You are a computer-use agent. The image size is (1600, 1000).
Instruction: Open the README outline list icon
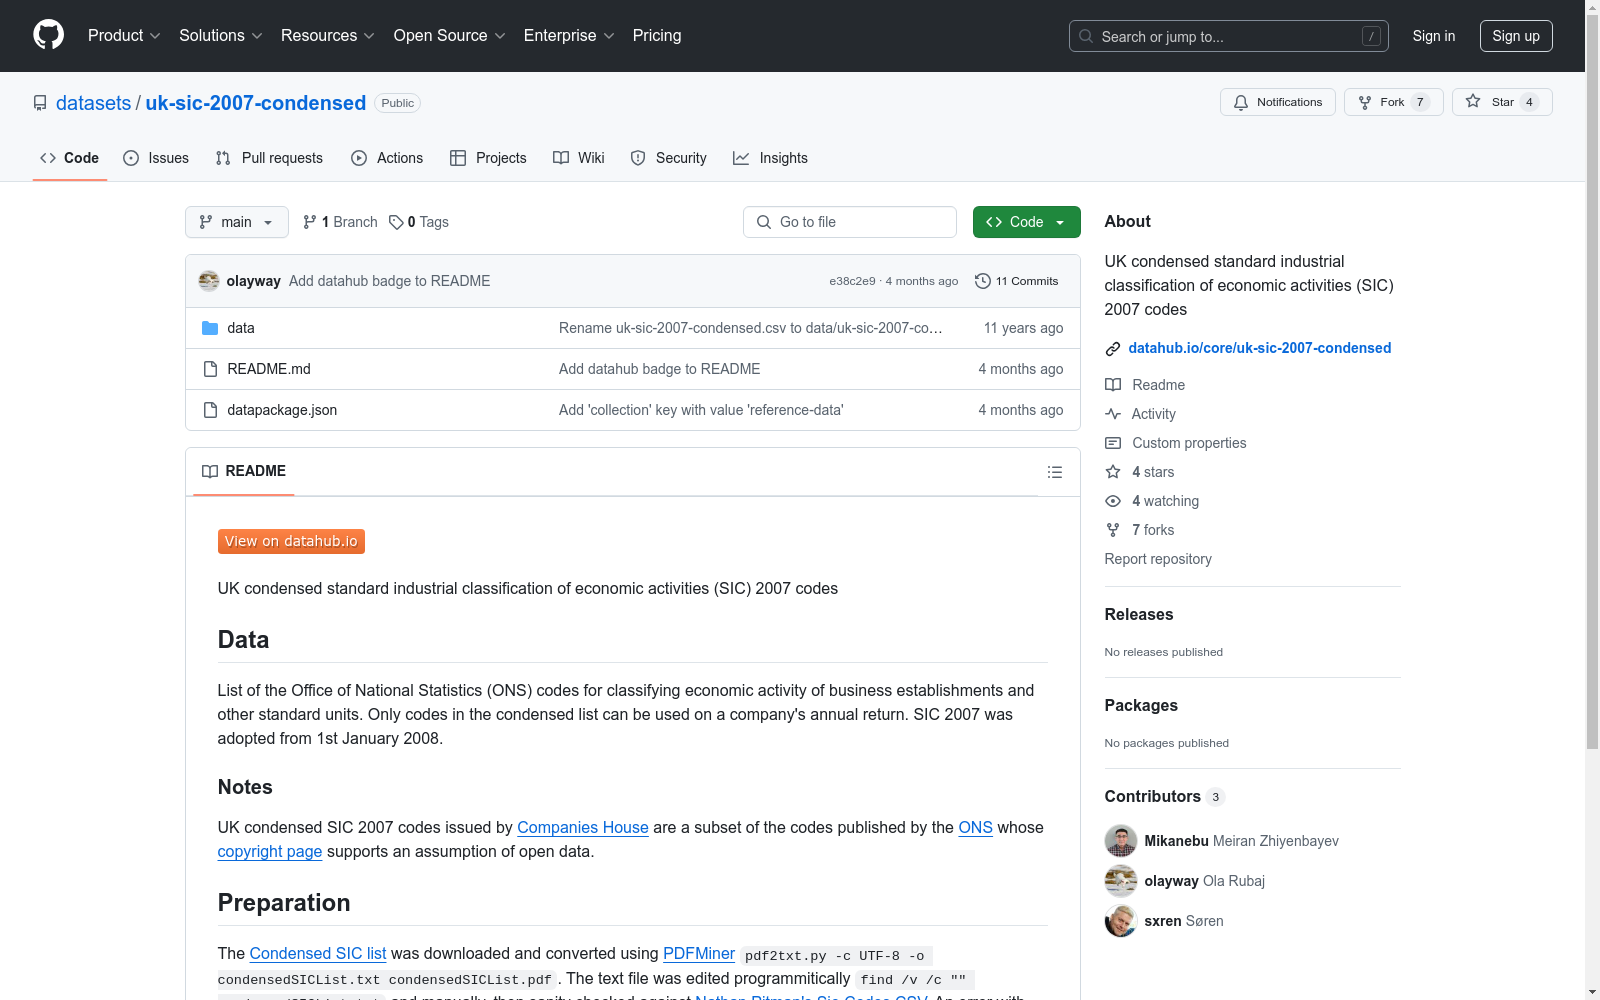[1055, 472]
